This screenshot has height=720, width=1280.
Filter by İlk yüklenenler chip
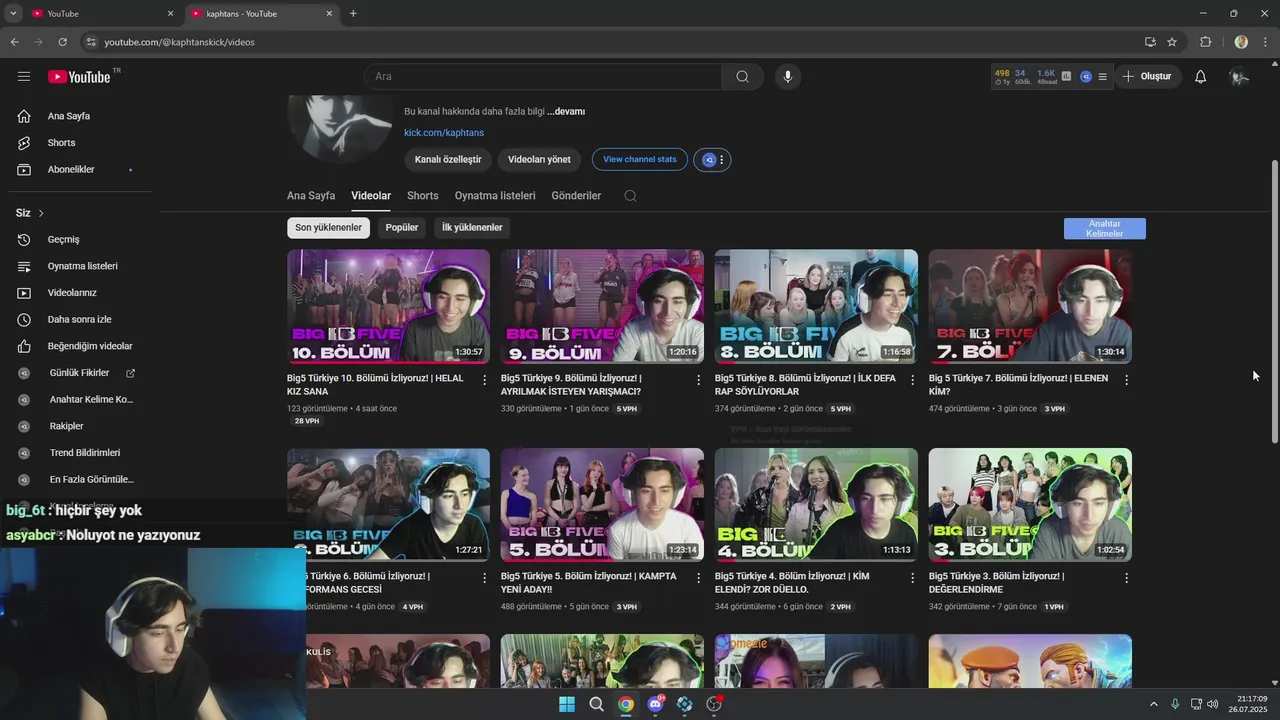click(x=472, y=228)
